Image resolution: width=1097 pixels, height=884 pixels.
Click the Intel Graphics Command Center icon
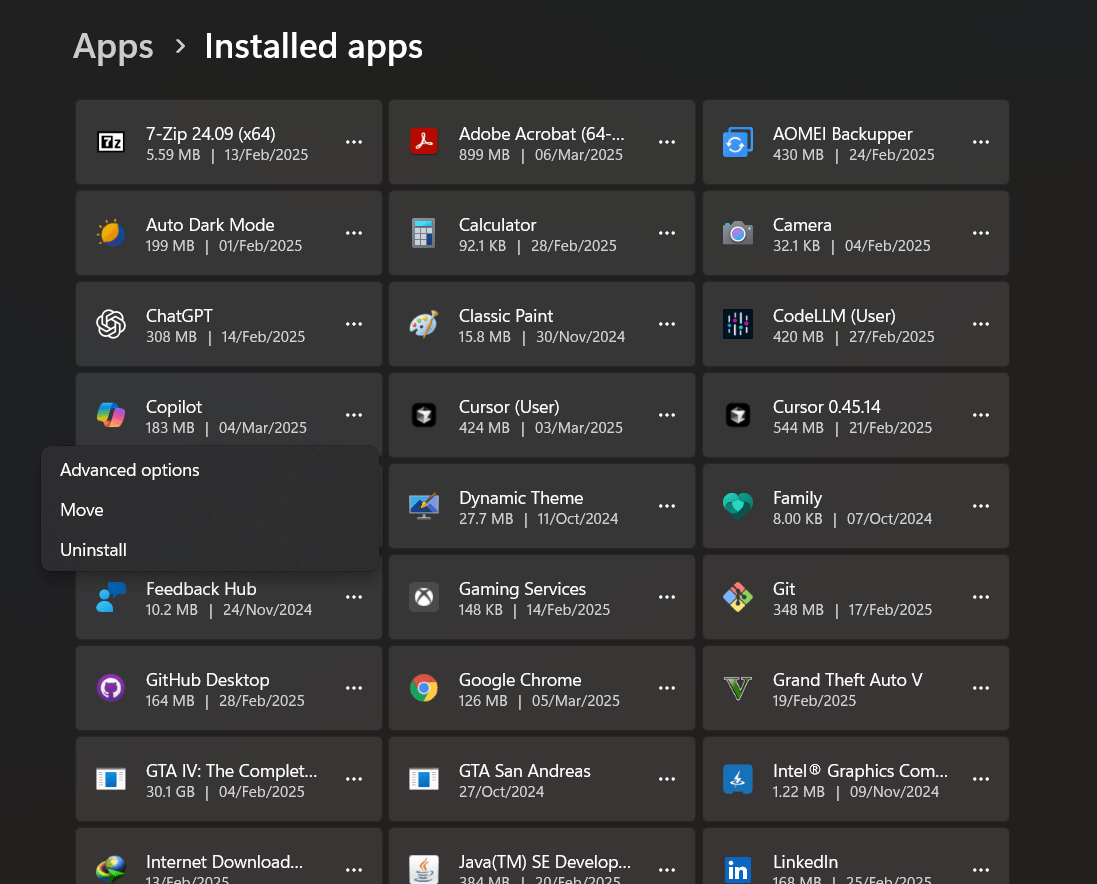point(737,778)
